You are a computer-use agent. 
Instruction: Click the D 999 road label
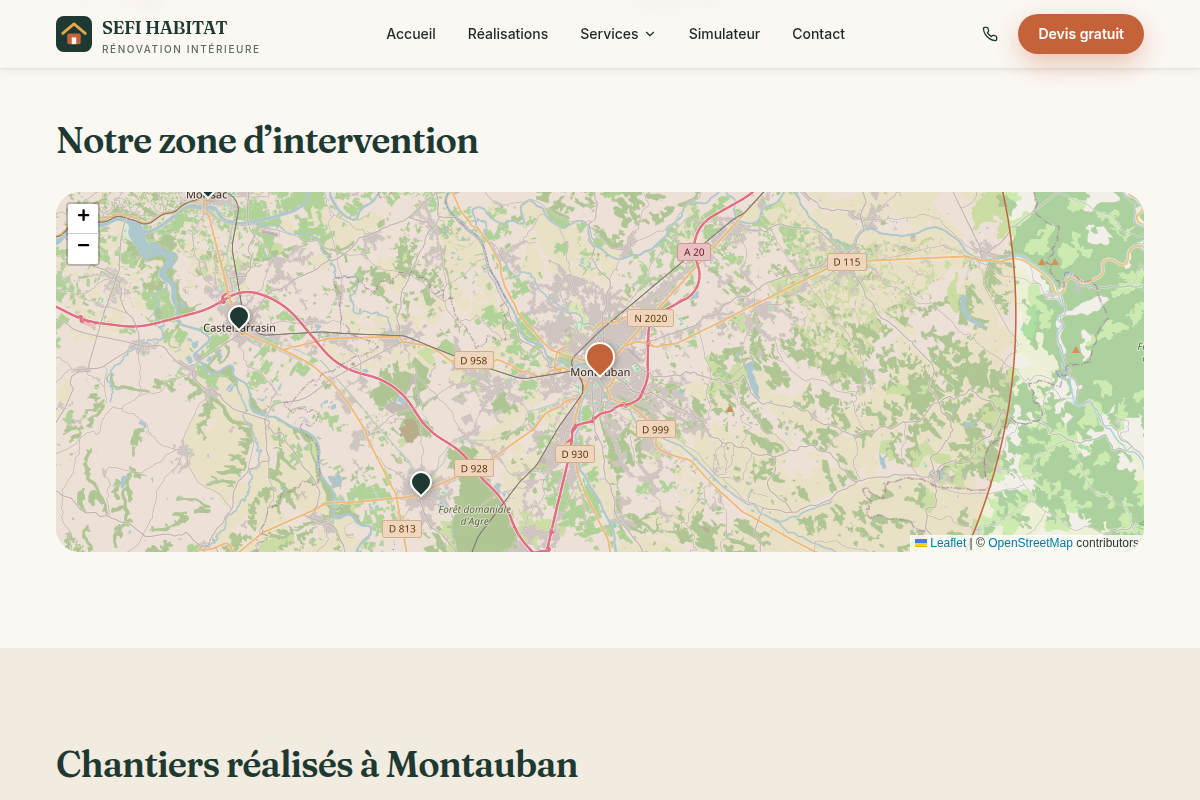click(x=656, y=429)
